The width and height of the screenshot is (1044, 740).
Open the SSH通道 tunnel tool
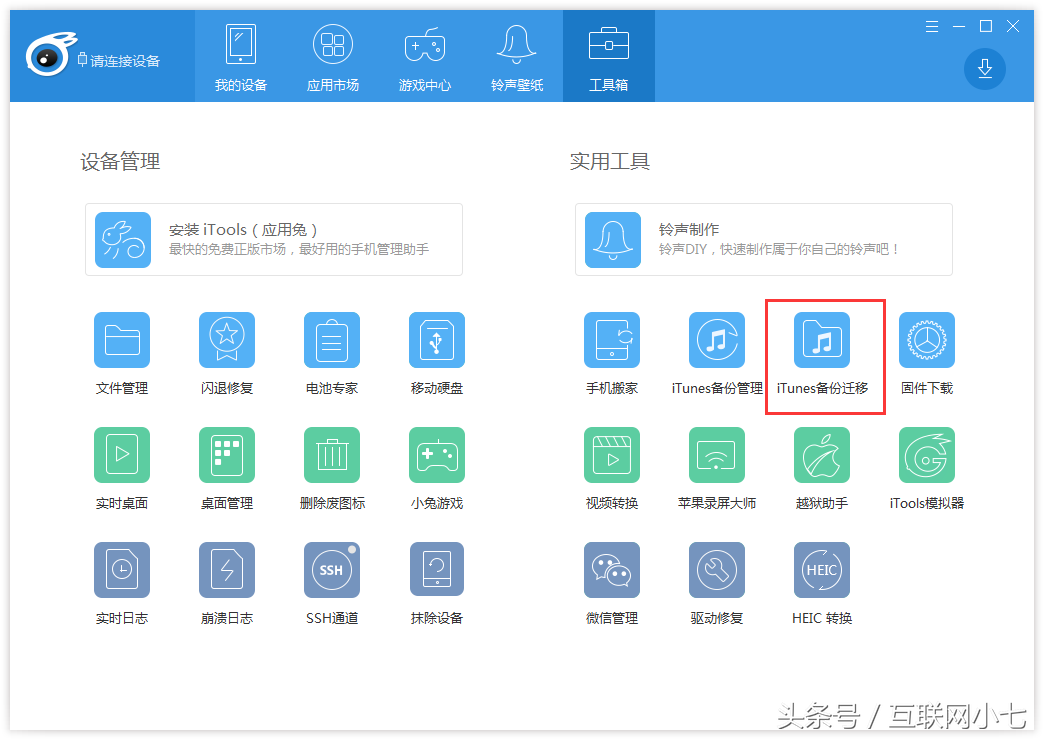pos(332,571)
